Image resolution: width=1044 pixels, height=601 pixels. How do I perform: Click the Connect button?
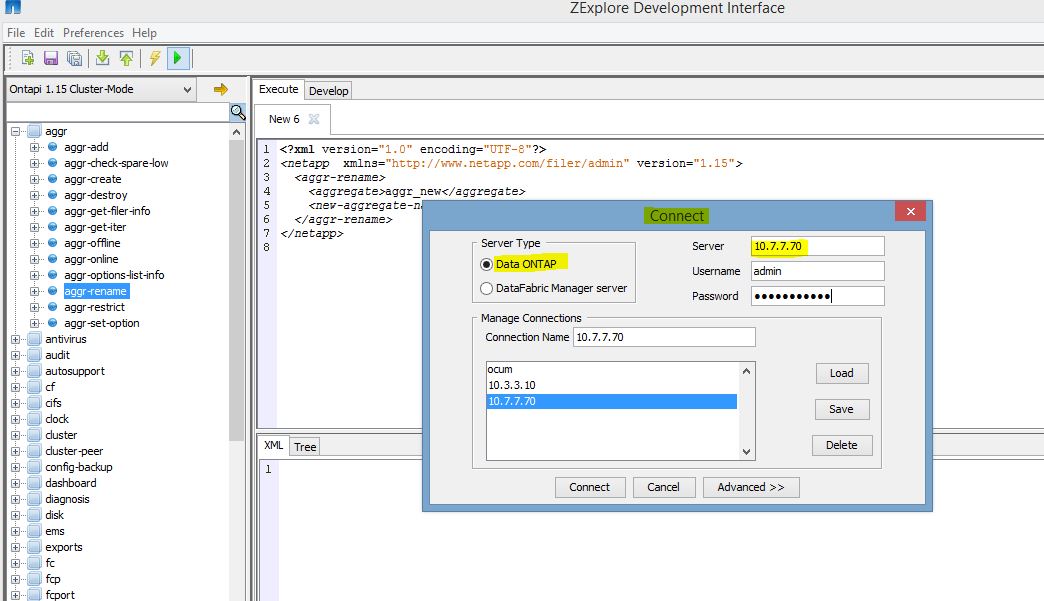pyautogui.click(x=589, y=487)
